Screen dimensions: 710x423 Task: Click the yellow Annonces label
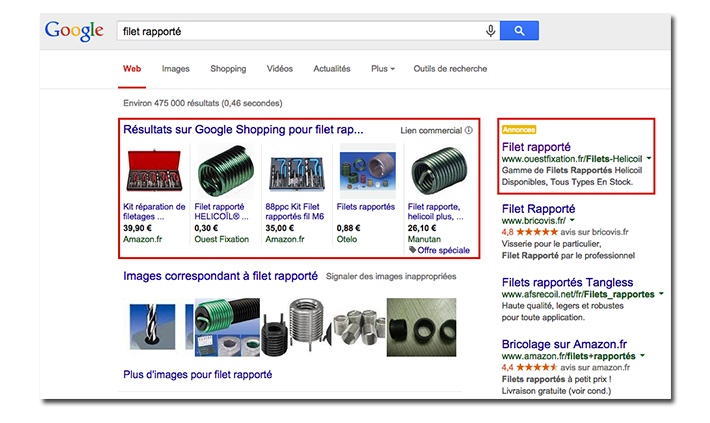pyautogui.click(x=519, y=130)
